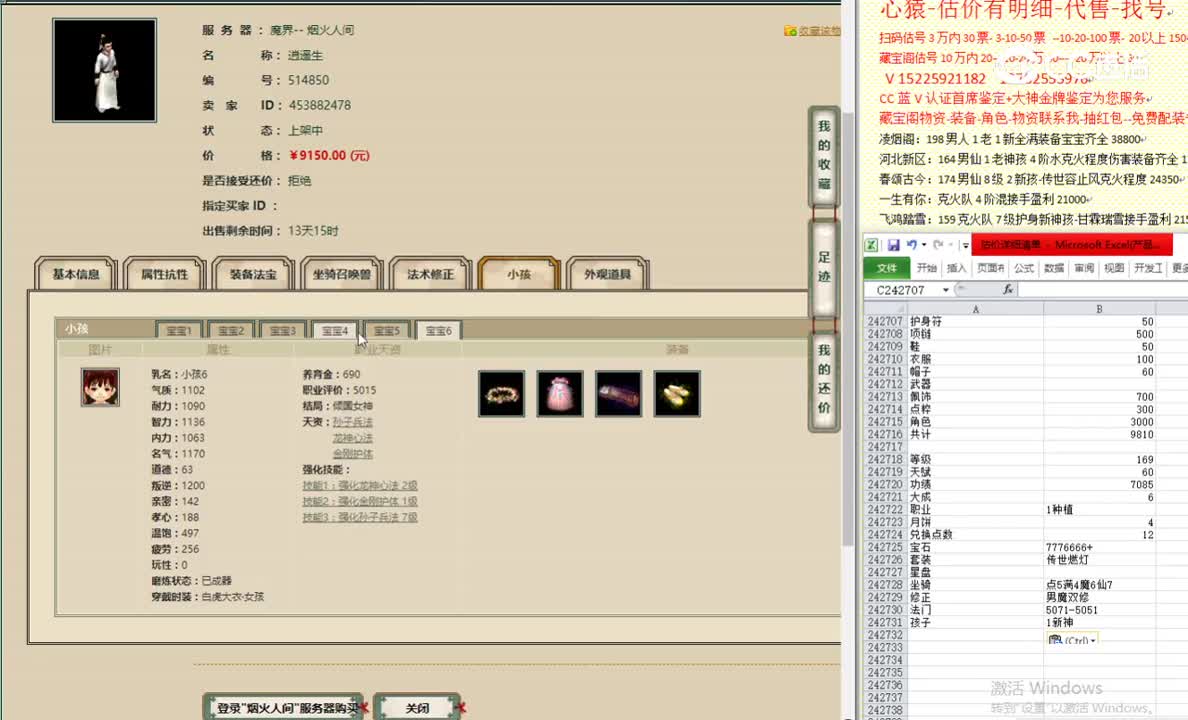Click the 我的收藏 side button
Image resolution: width=1188 pixels, height=720 pixels.
tap(824, 155)
